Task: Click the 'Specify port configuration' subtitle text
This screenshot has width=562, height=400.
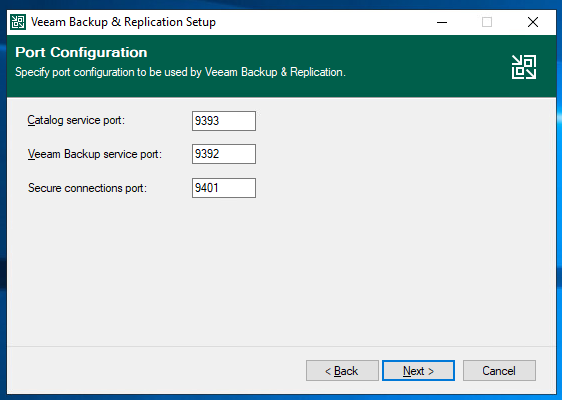Action: (180, 72)
